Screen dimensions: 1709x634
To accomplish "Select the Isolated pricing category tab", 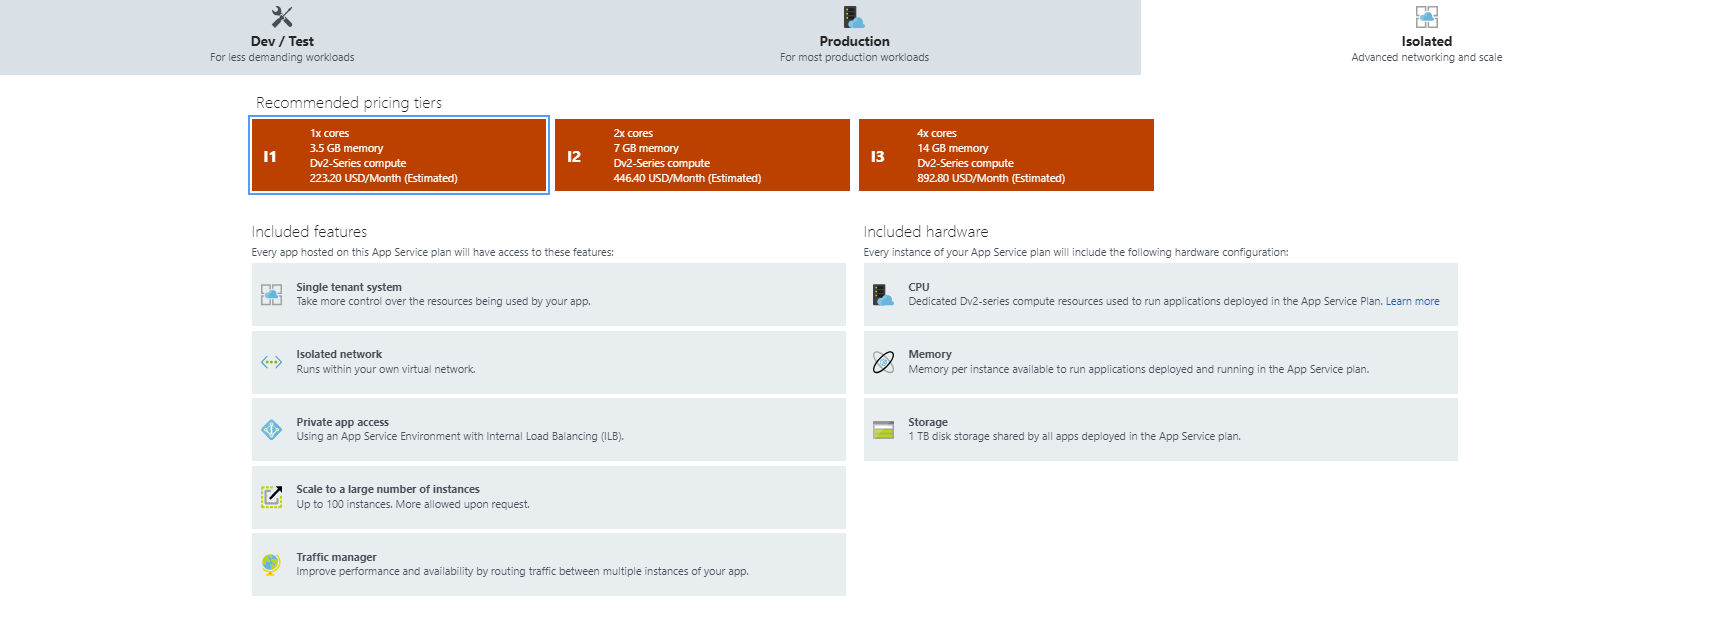I will pyautogui.click(x=1426, y=42).
